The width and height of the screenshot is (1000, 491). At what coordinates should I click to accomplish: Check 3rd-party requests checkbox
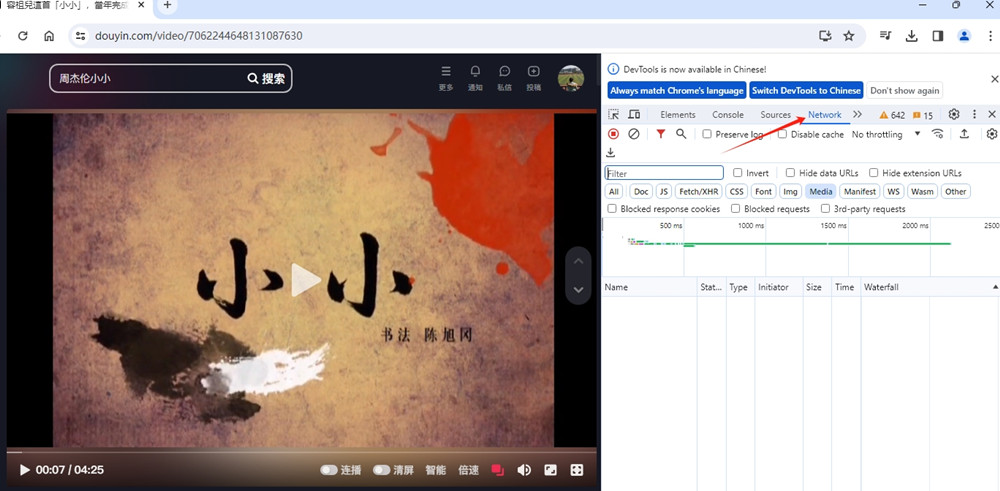click(x=825, y=209)
